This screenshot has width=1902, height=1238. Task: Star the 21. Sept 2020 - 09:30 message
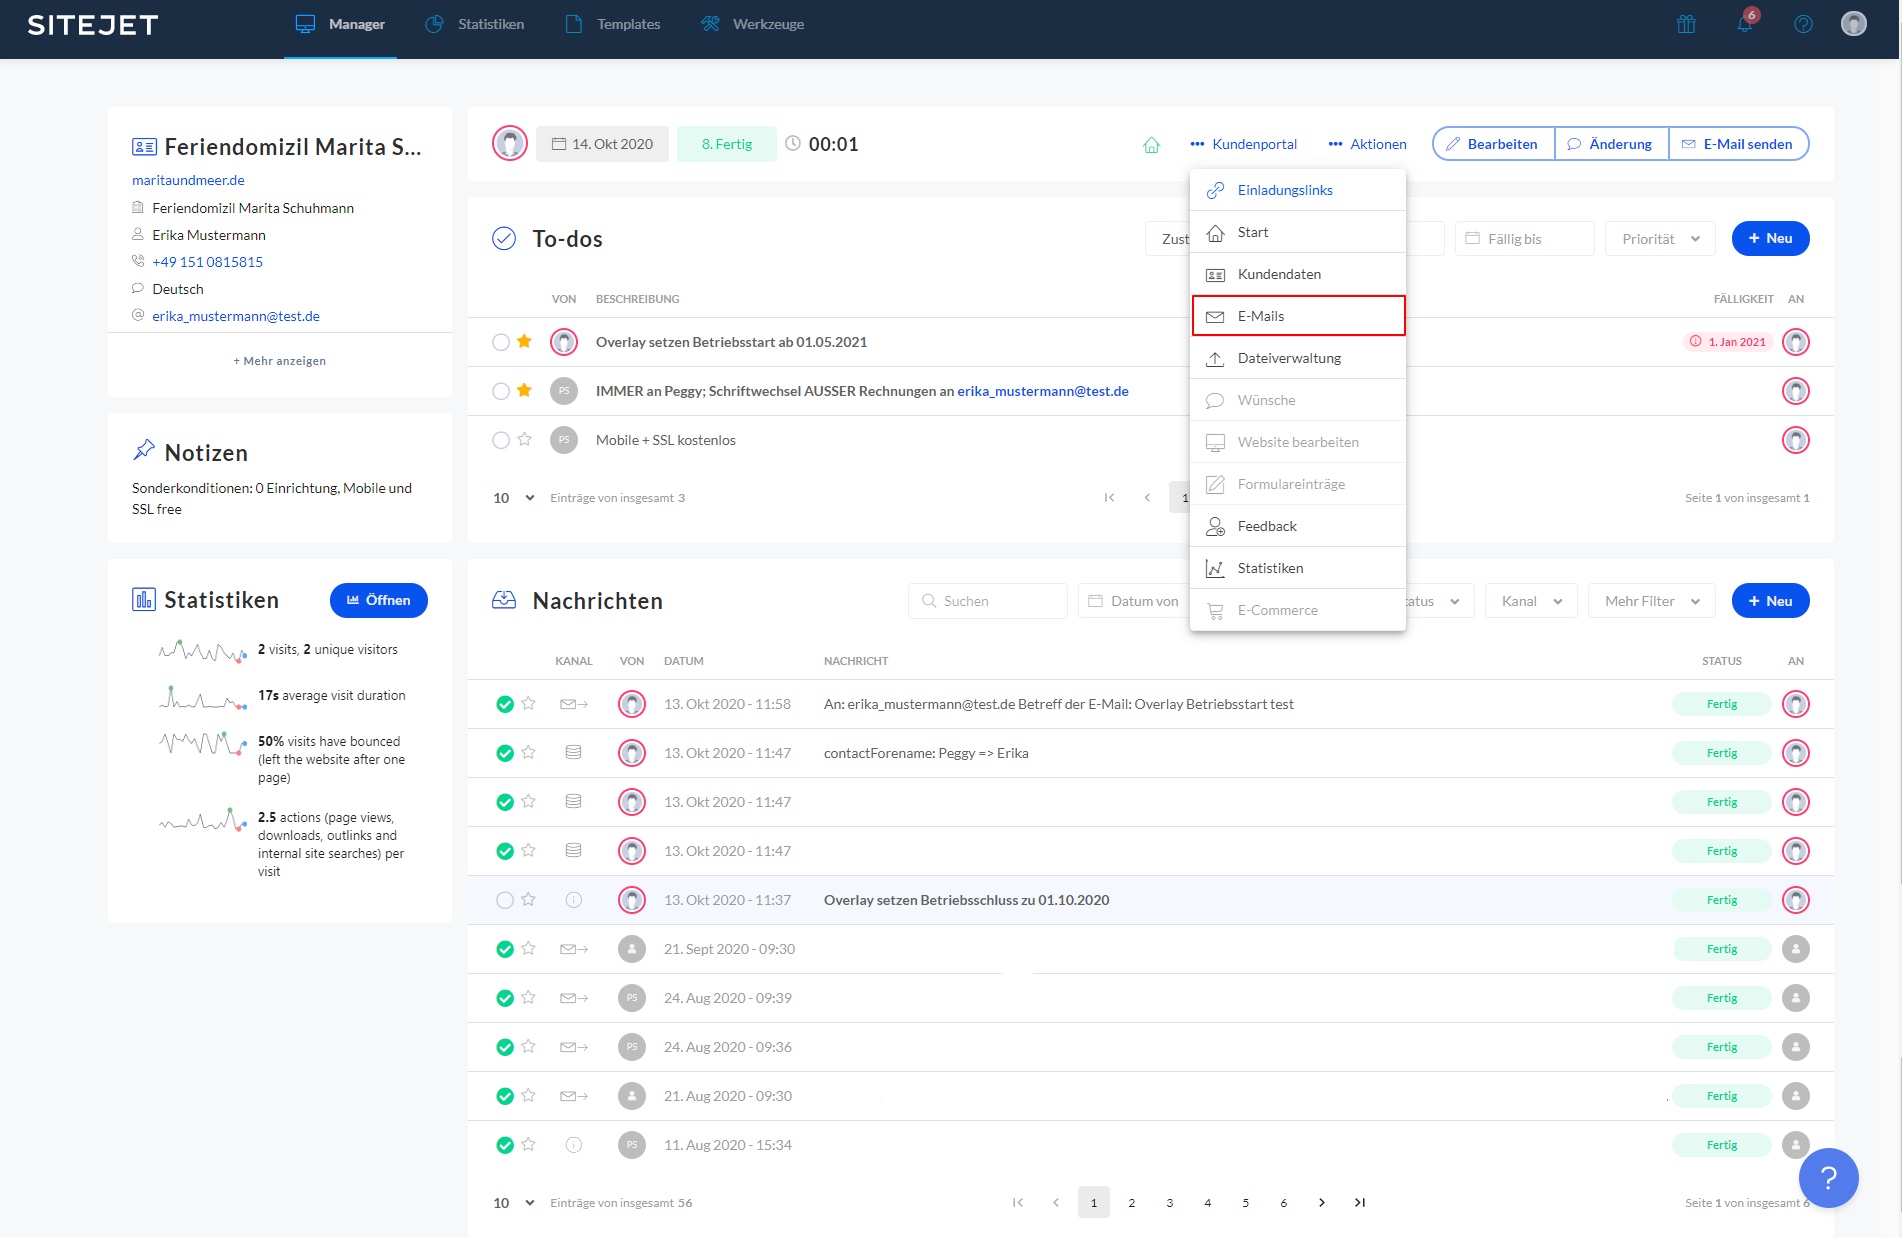[x=528, y=949]
